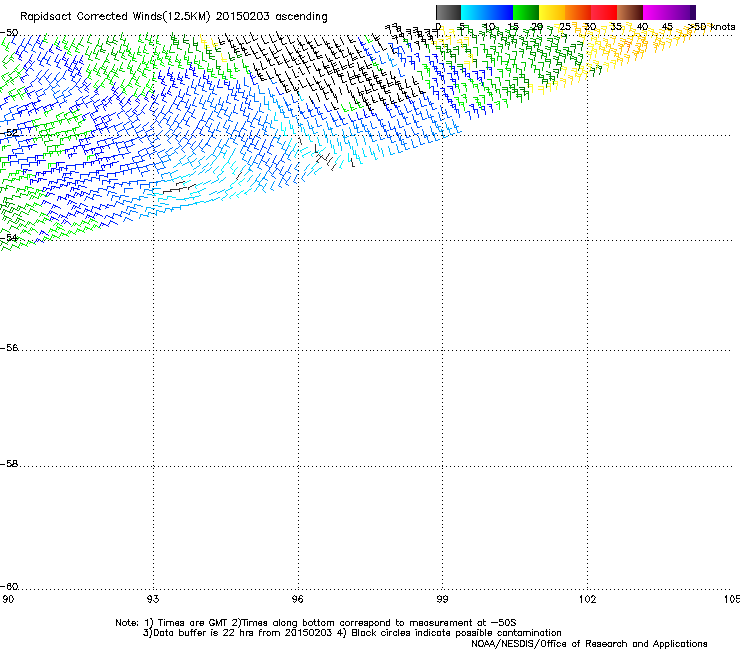Image resolution: width=740 pixels, height=650 pixels.
Task: Click the latitude label '-58'
Action: click(9, 464)
